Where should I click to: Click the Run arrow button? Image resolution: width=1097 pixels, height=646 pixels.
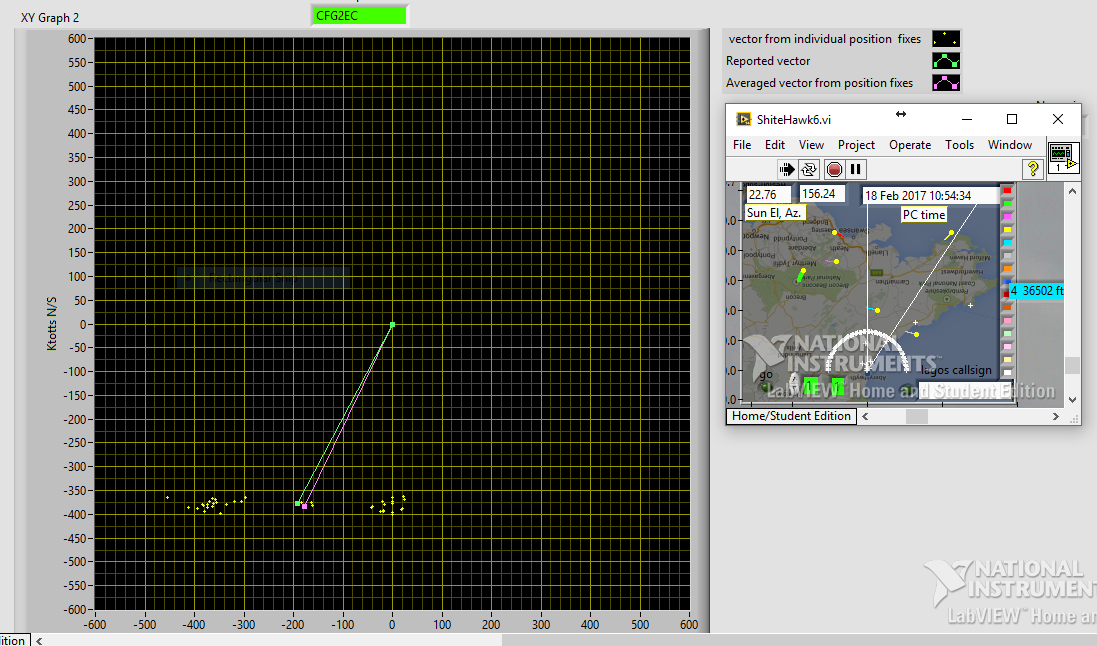(787, 169)
